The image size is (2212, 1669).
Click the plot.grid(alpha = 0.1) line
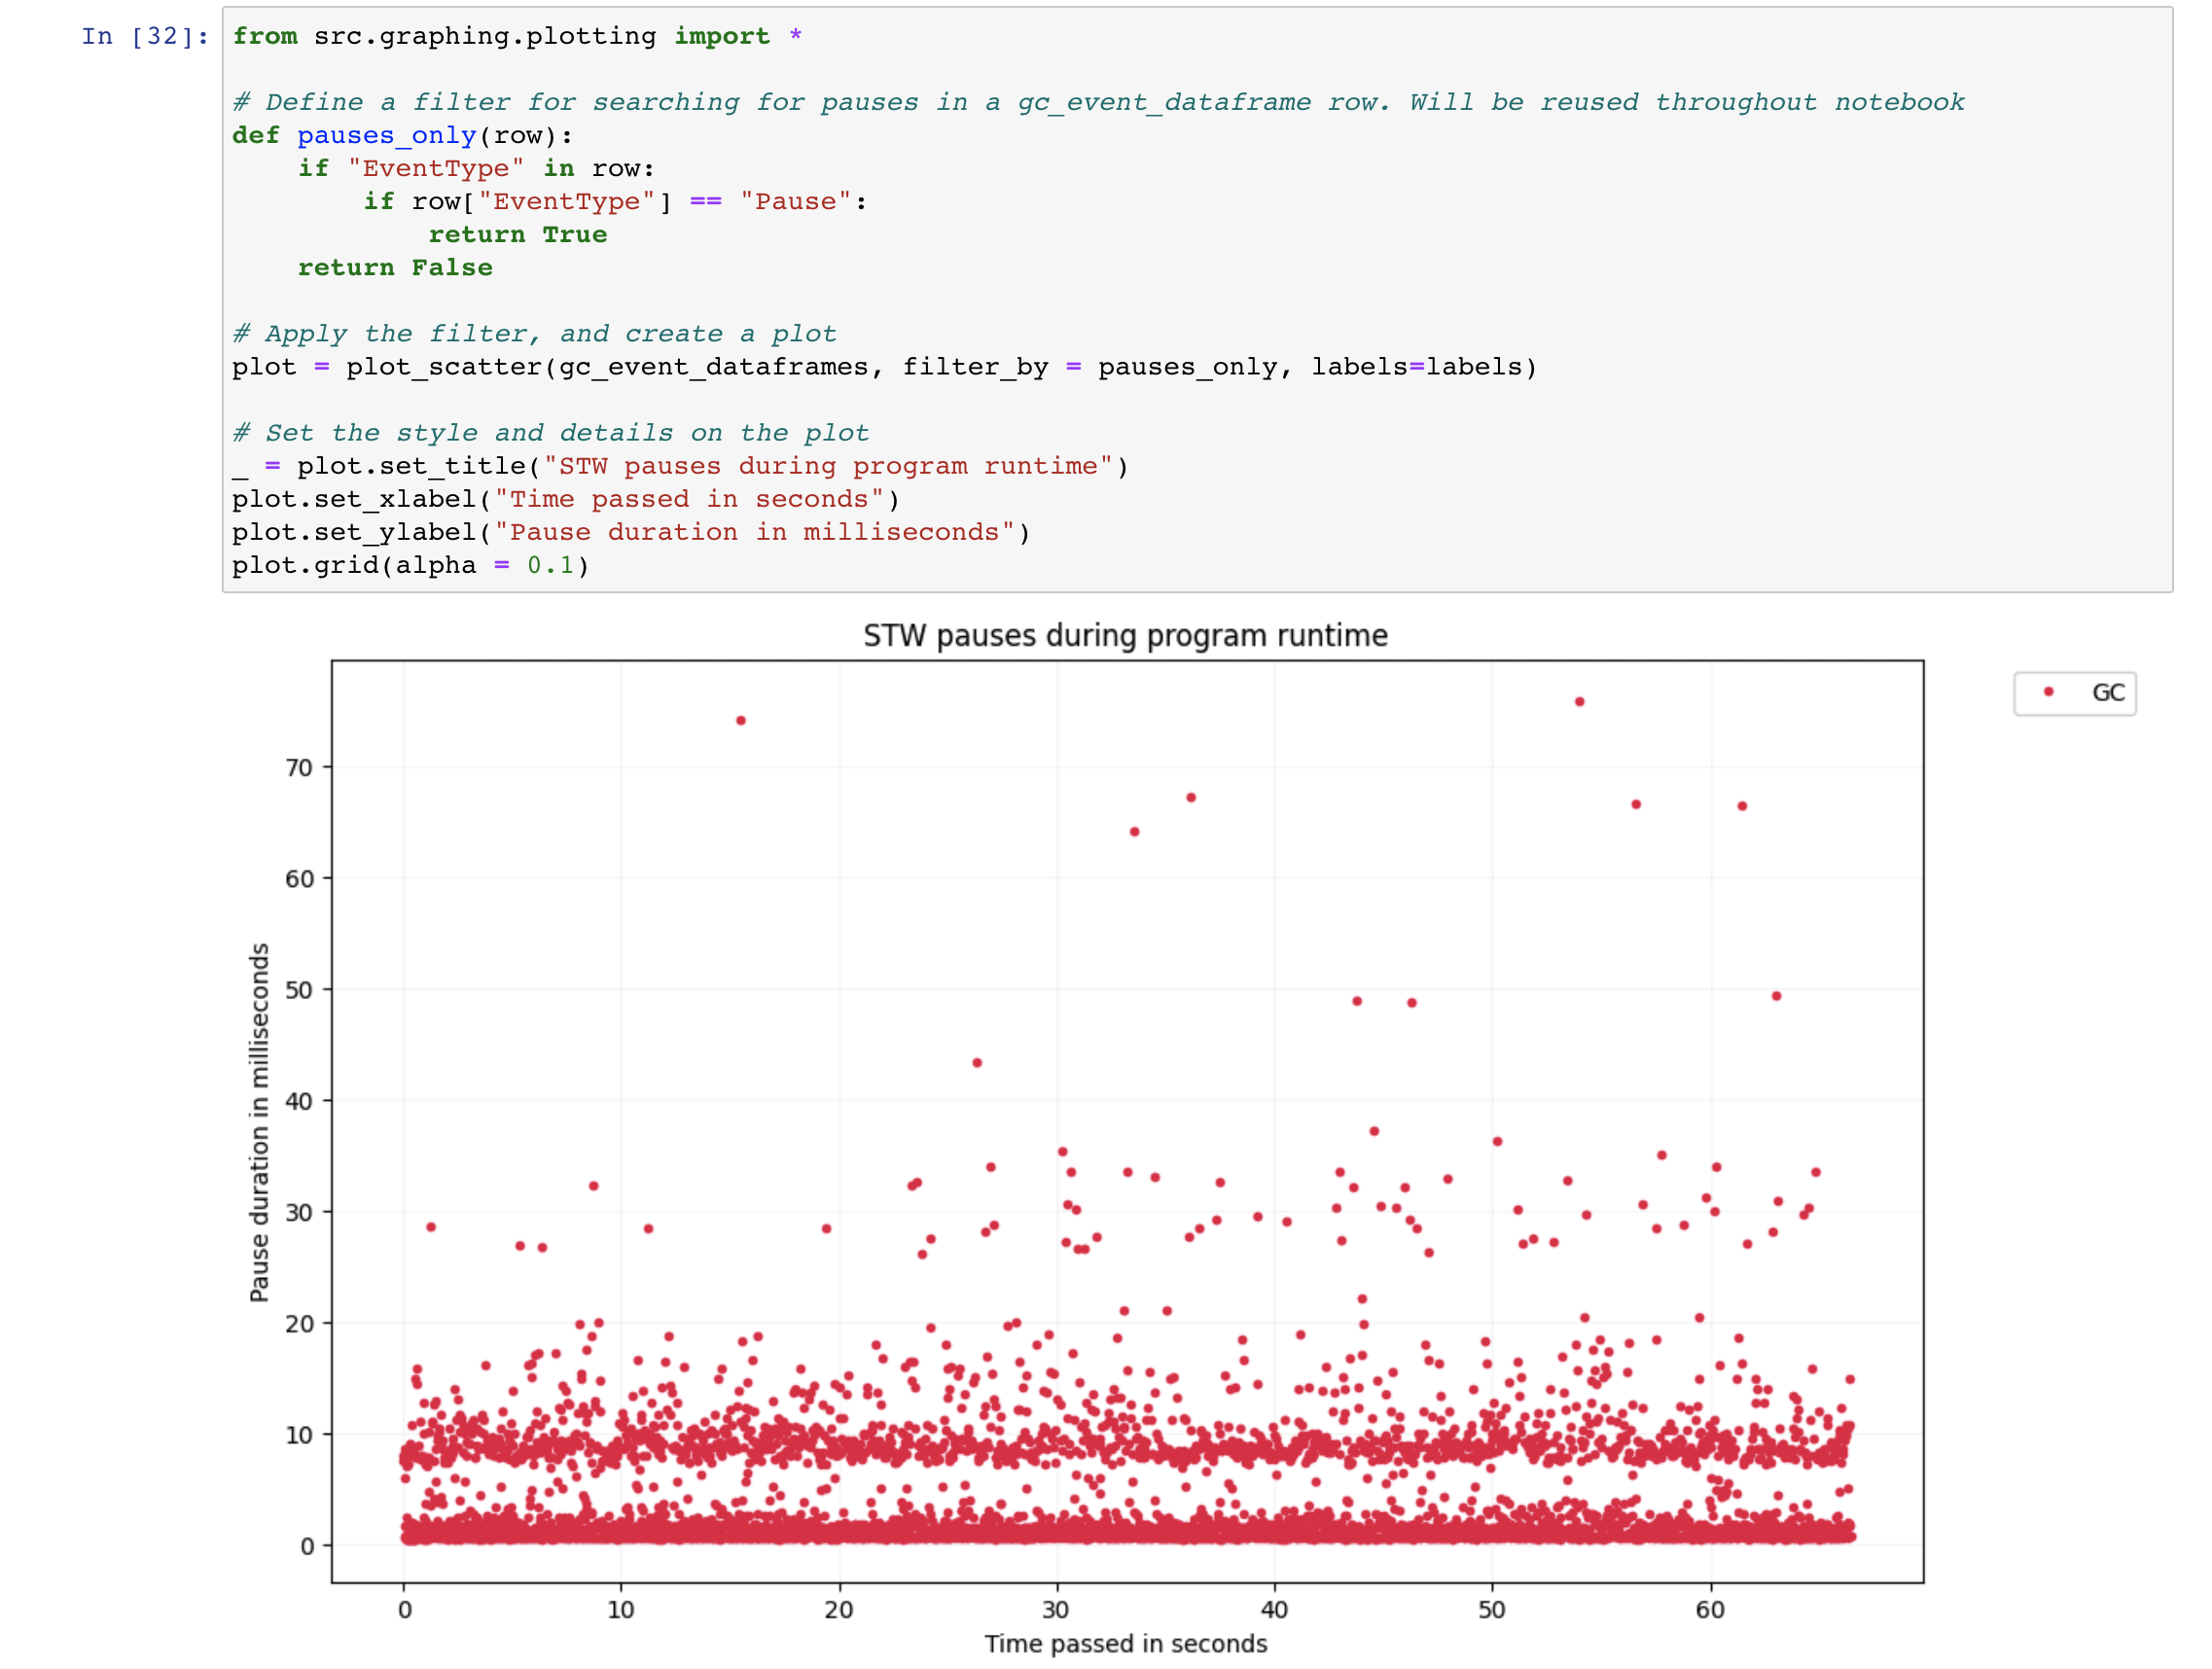coord(411,565)
